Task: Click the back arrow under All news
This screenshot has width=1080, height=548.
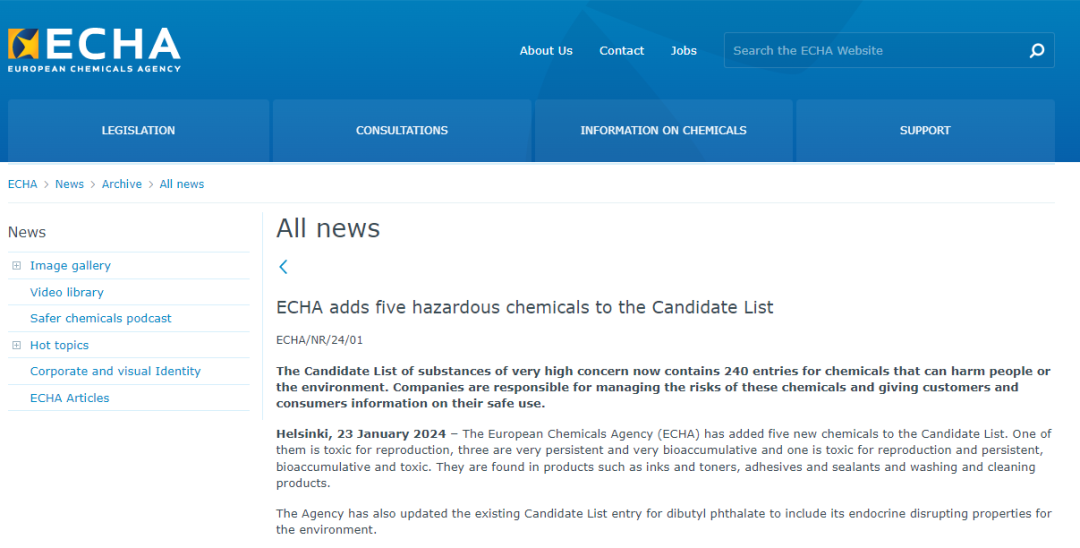Action: click(x=283, y=267)
